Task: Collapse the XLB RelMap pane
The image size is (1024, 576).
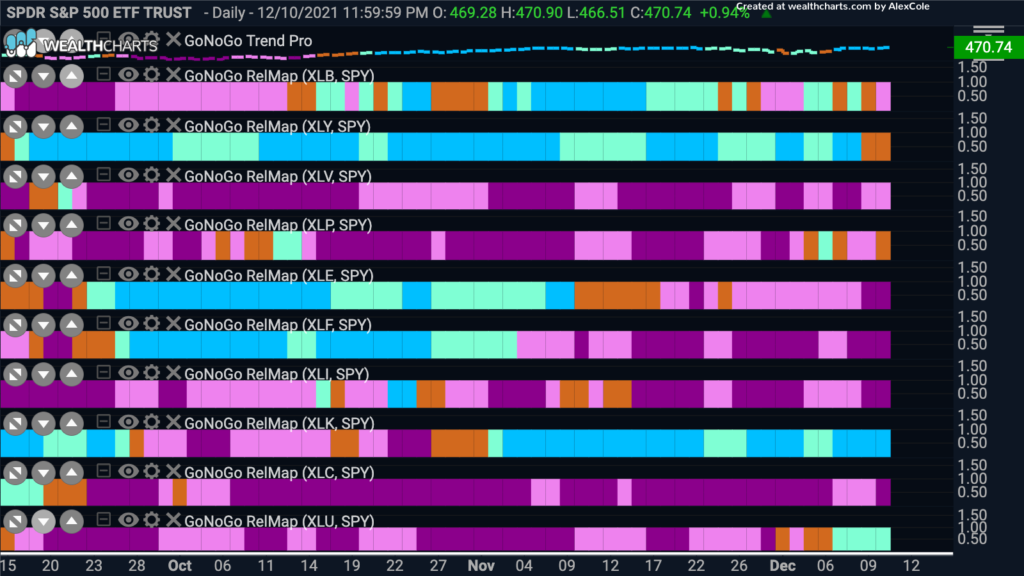Action: click(103, 74)
